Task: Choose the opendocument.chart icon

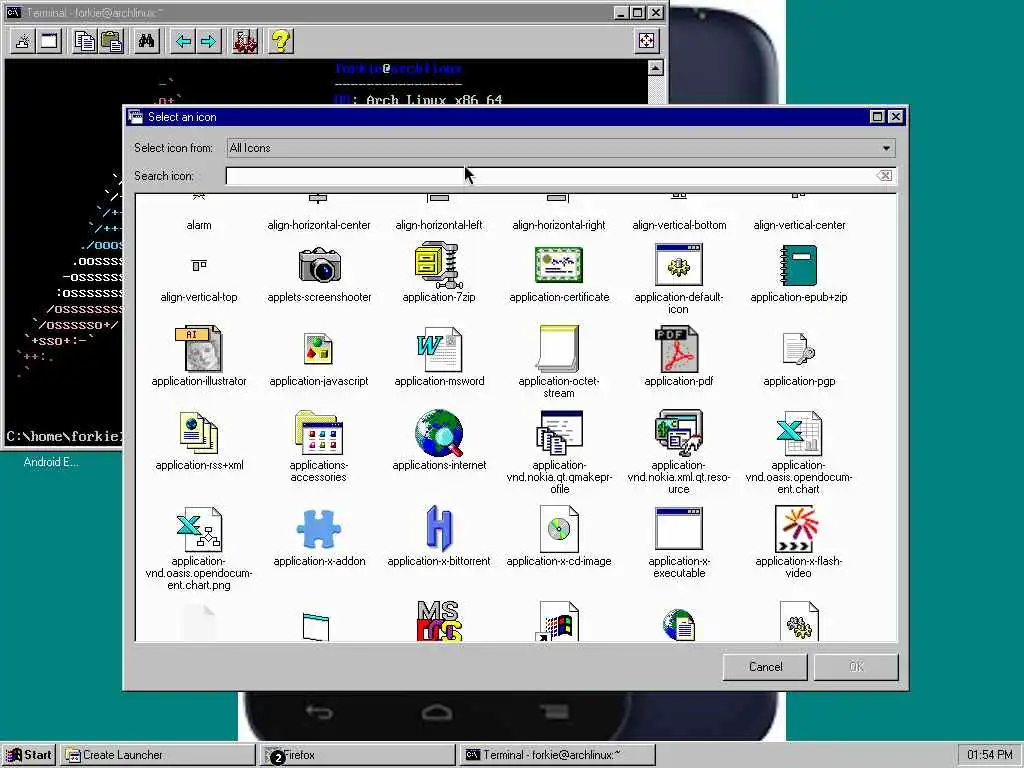Action: (x=799, y=432)
